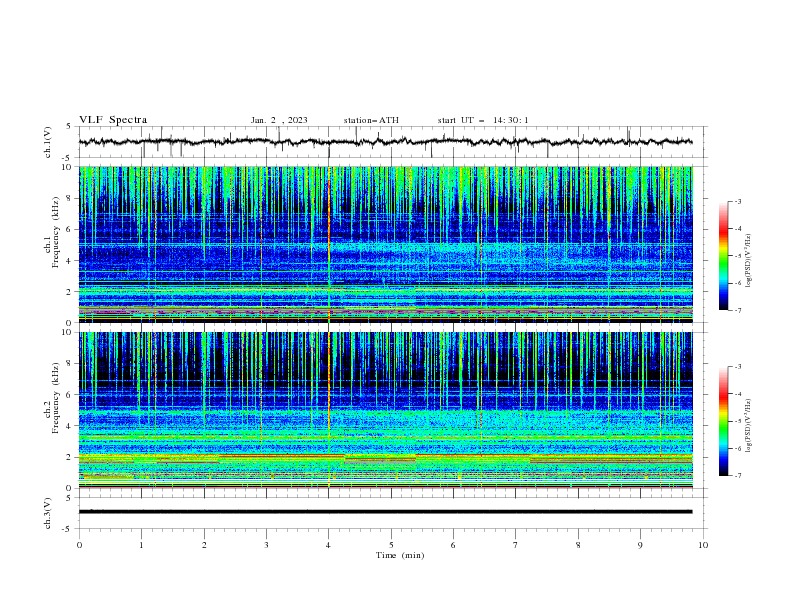The image size is (792, 612).
Task: Click the color scale bar next to the ch.1 spectrogram
Action: 723,256
